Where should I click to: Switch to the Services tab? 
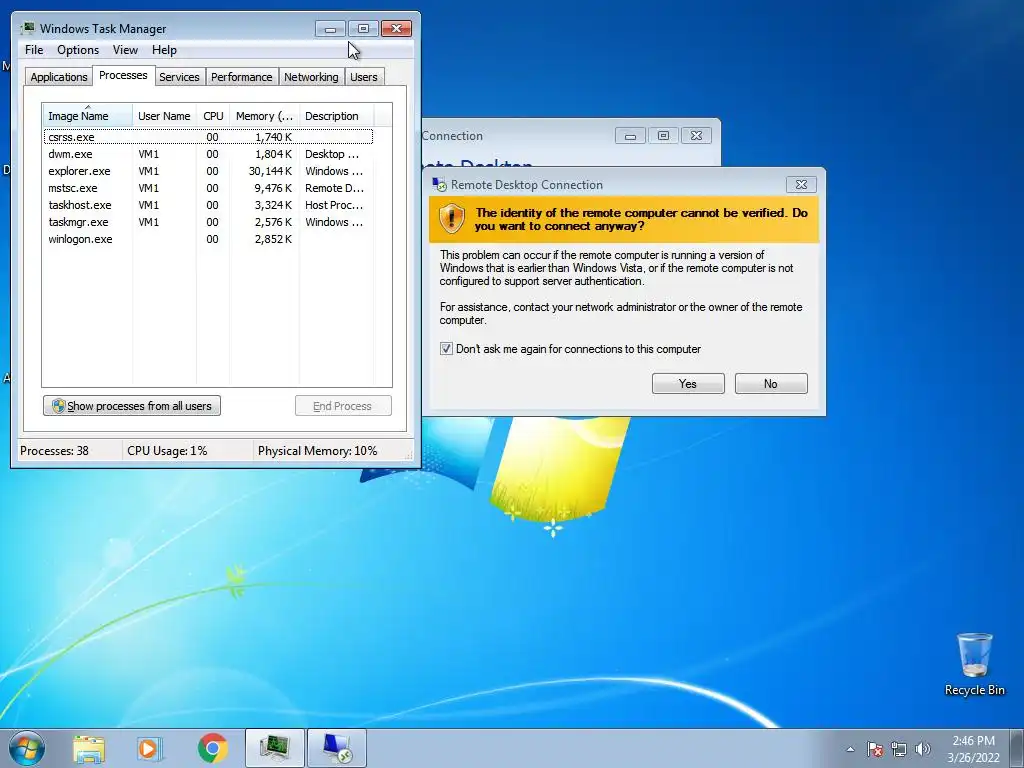[x=179, y=76]
